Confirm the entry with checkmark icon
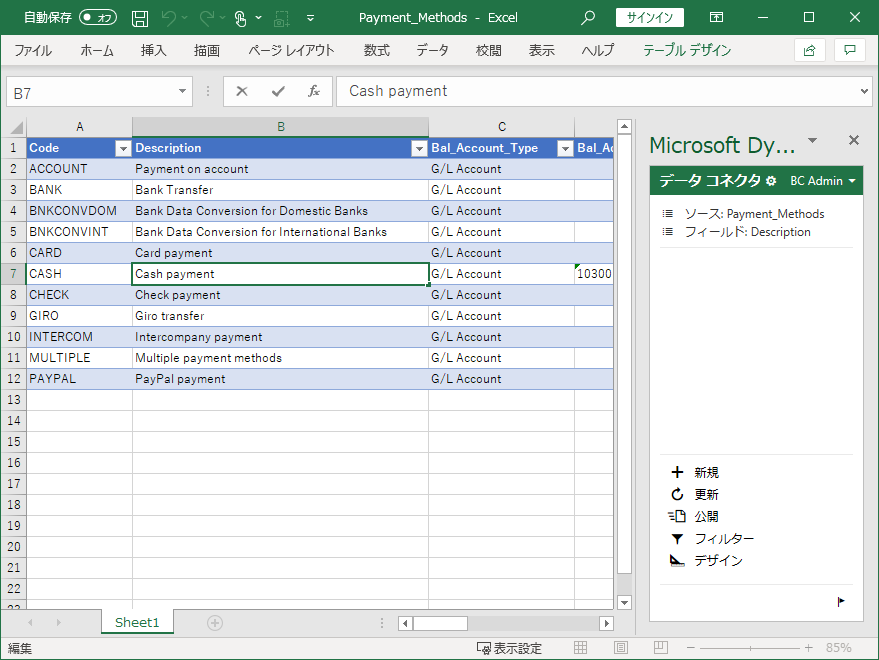The width and height of the screenshot is (879, 660). click(278, 91)
